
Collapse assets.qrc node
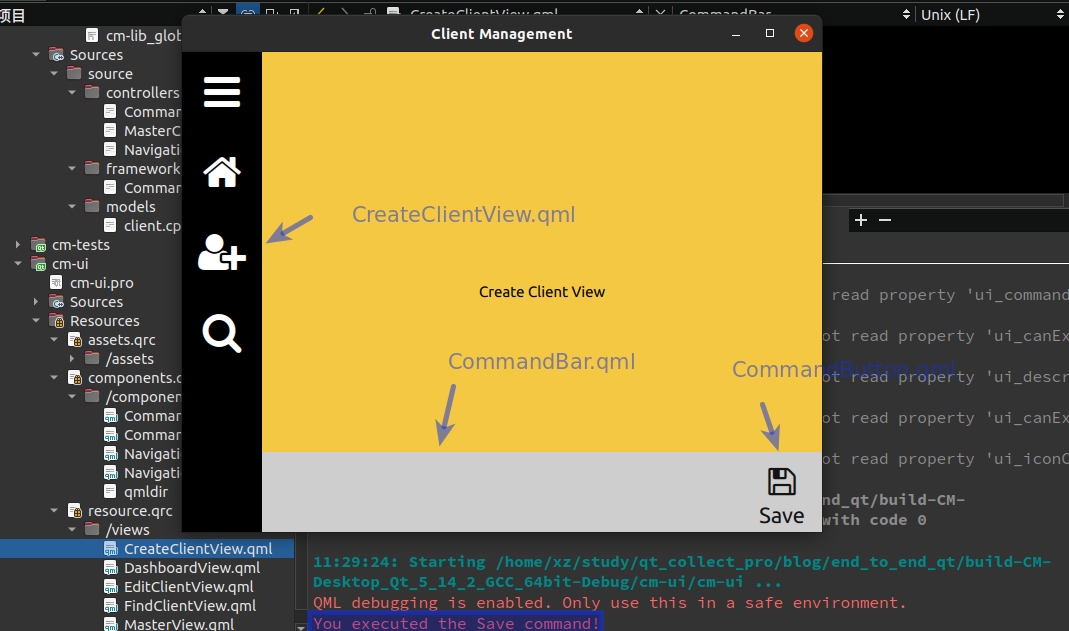(54, 339)
